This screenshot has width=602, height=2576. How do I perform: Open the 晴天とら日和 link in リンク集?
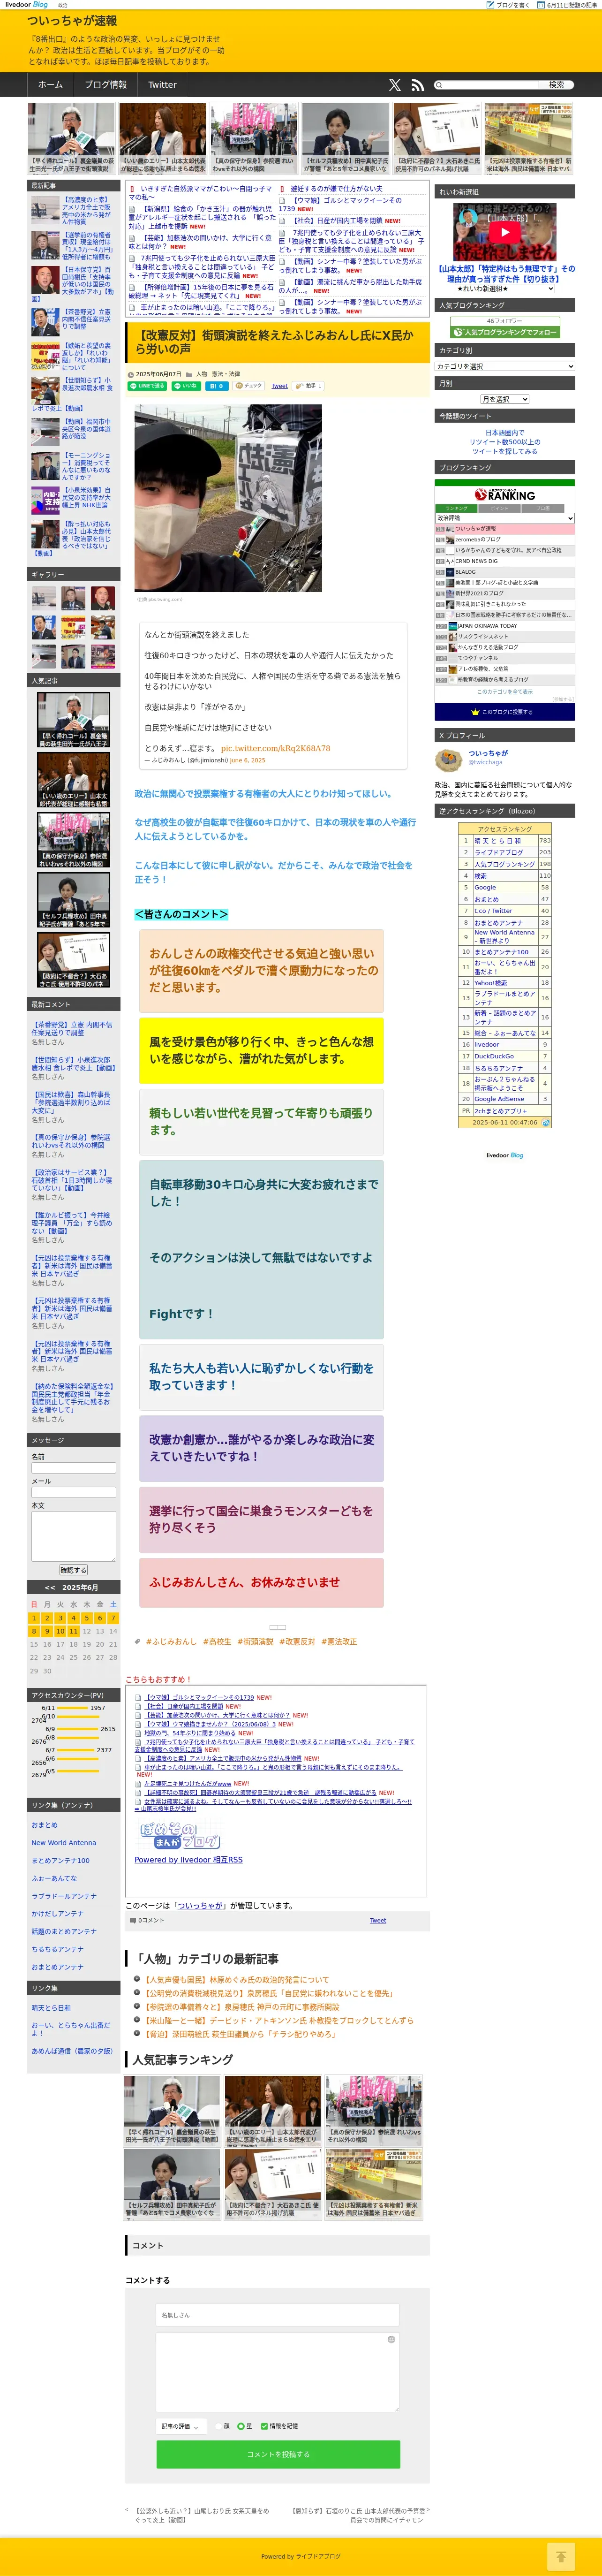[51, 2007]
